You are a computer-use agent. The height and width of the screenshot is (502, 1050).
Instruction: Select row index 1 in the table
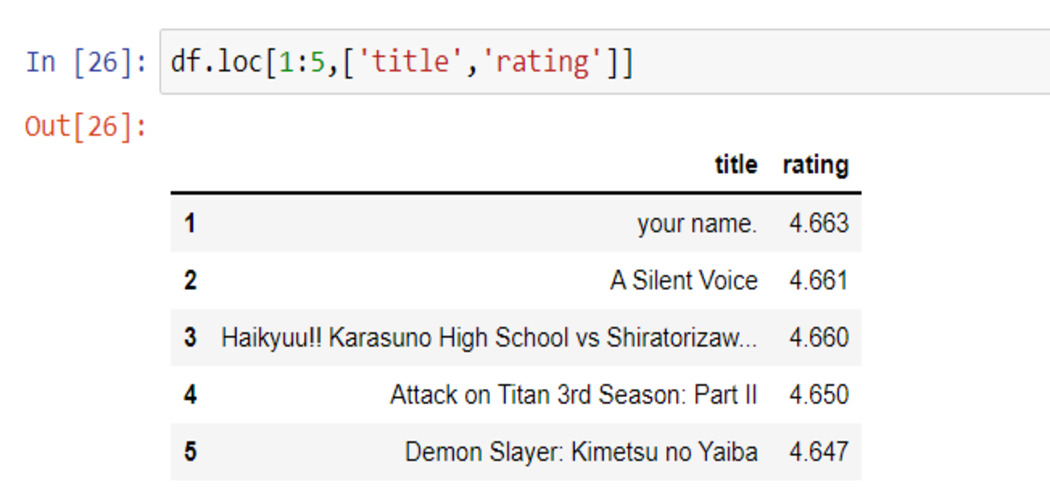[190, 224]
